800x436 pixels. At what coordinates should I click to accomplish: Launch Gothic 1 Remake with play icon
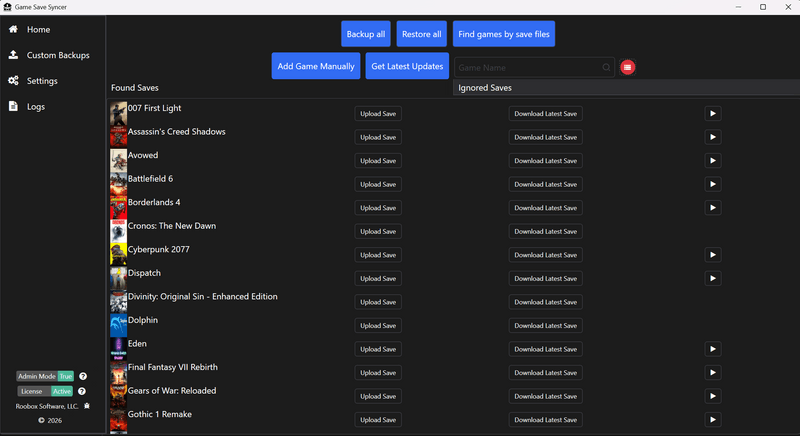[713, 420]
